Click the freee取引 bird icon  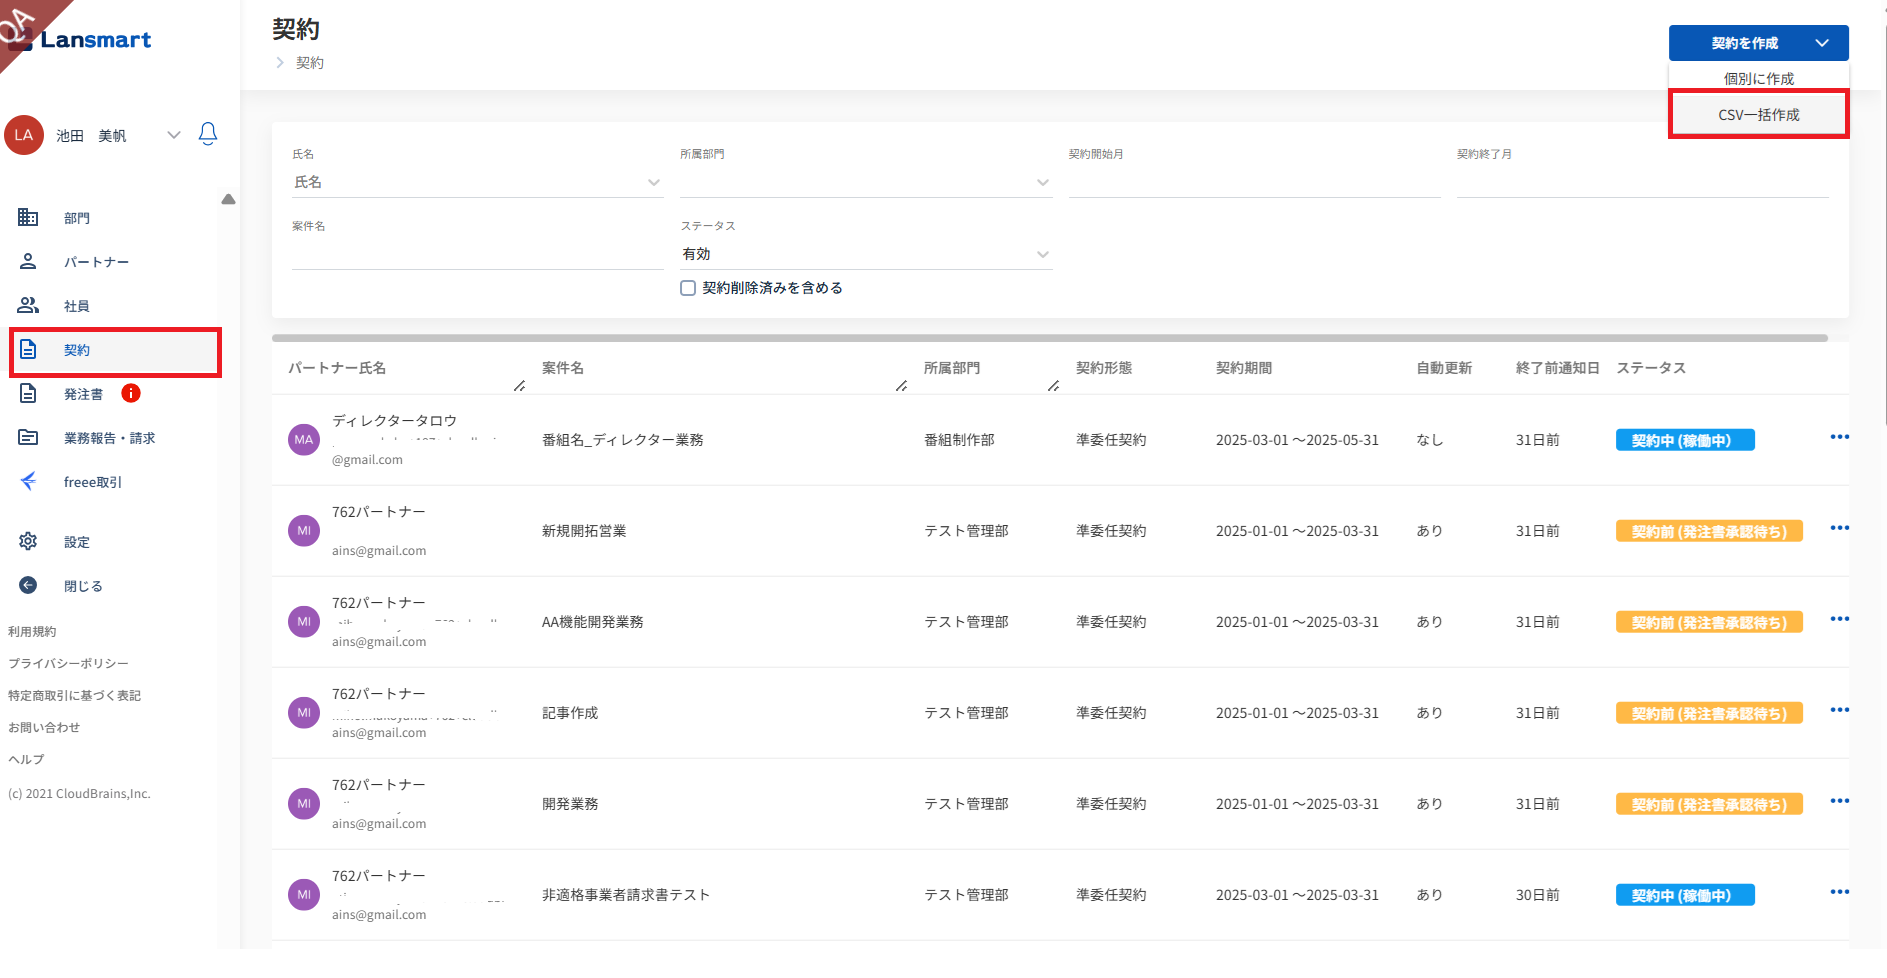click(28, 482)
